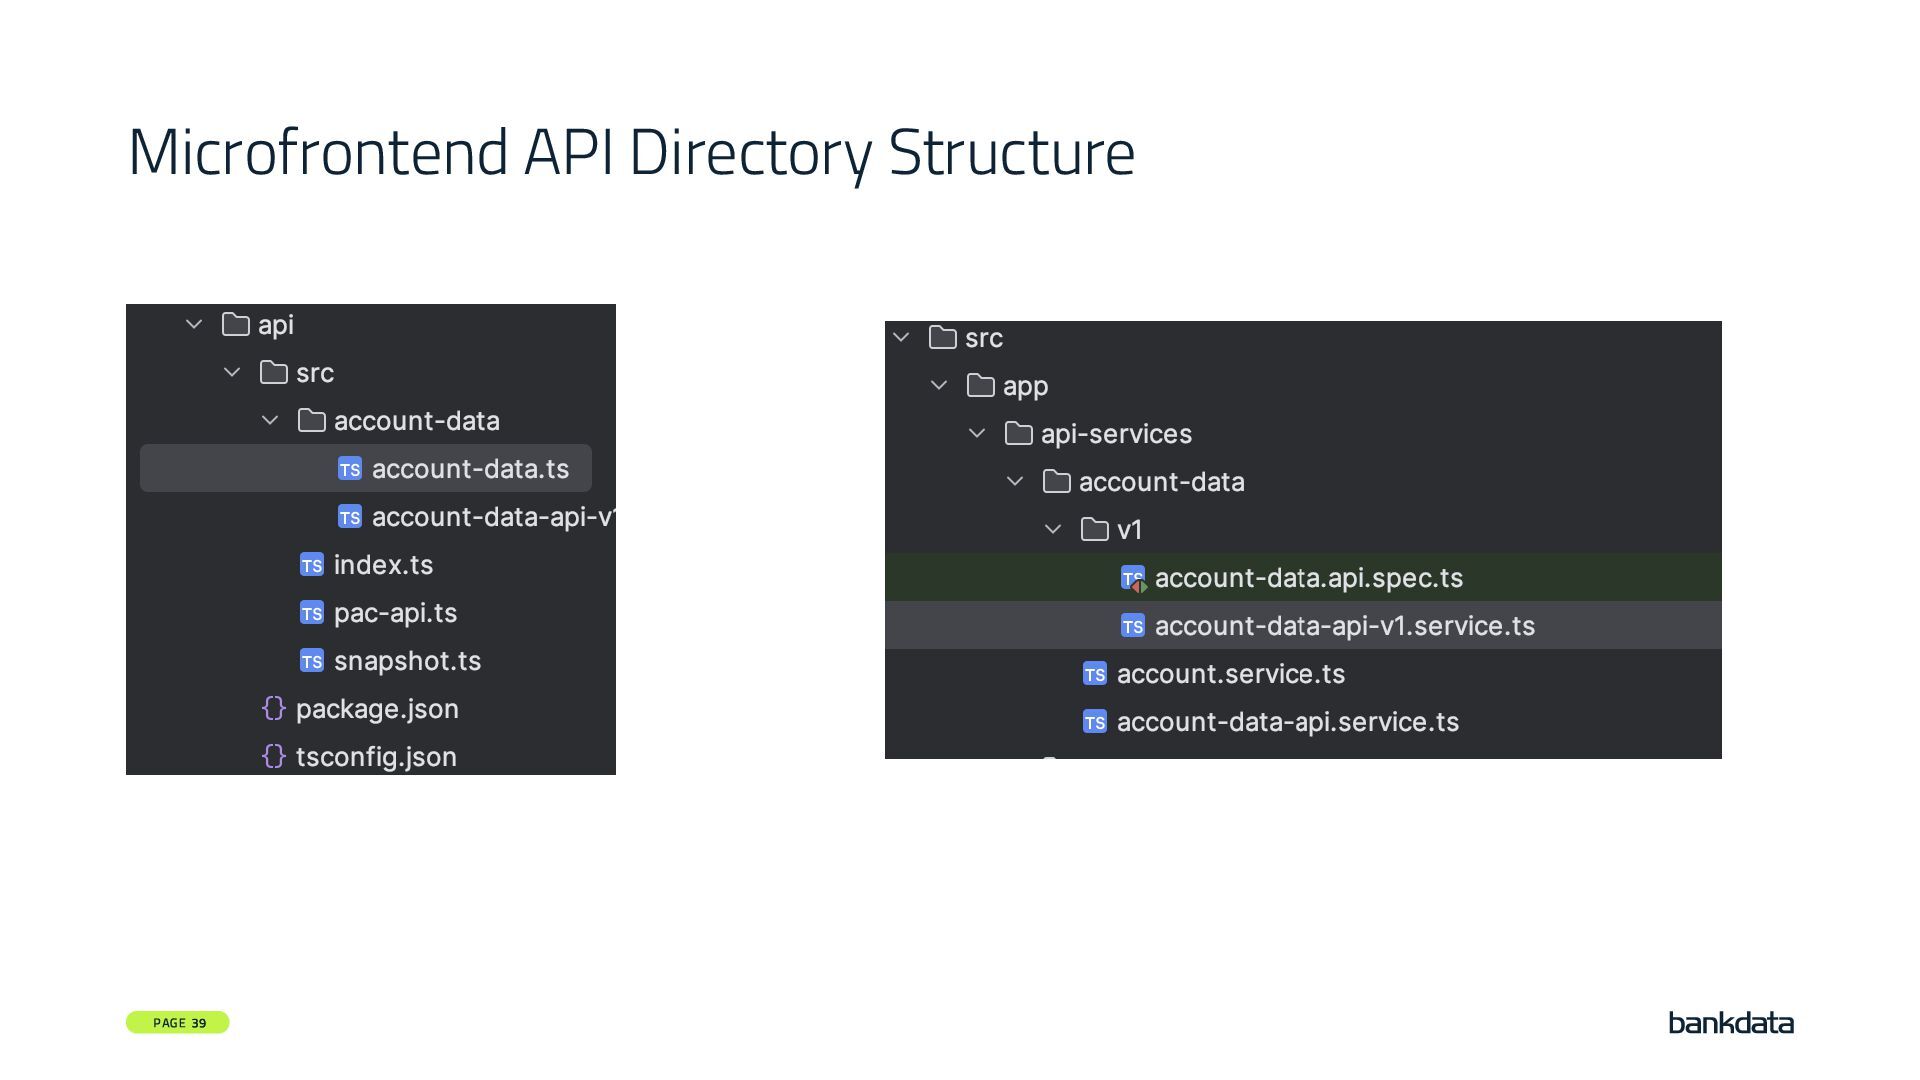Click the TS icon beside pac-api.ts
Image resolution: width=1920 pixels, height=1080 pixels.
tap(311, 613)
